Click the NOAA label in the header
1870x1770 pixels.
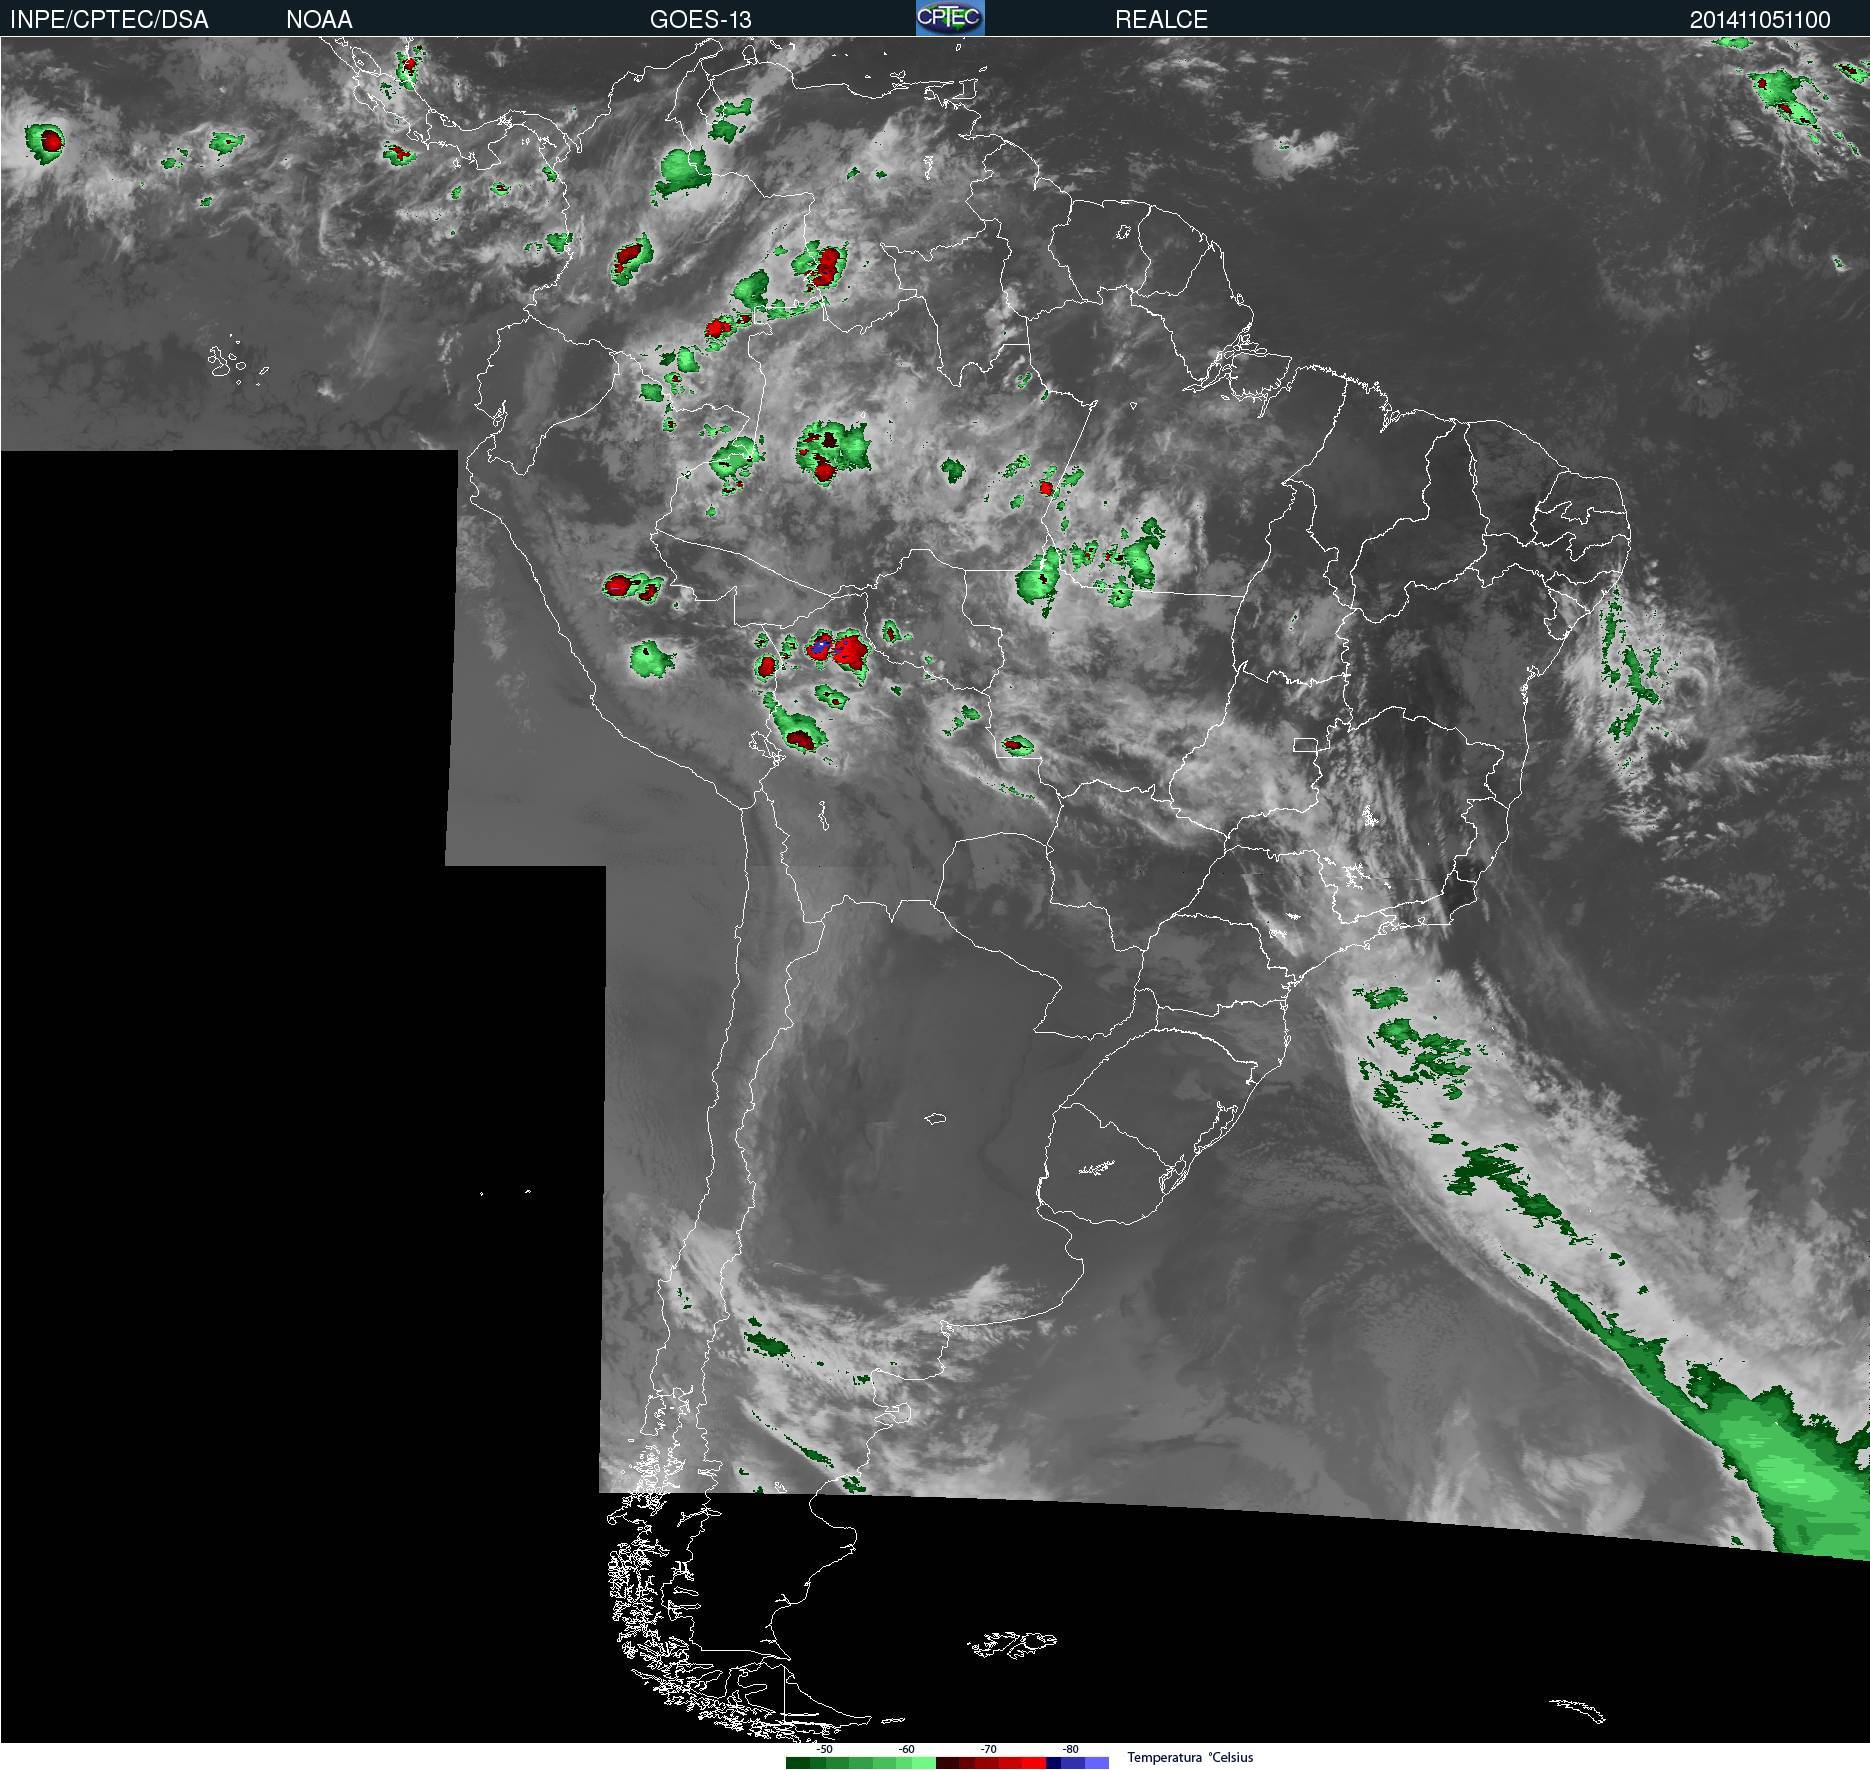point(319,20)
